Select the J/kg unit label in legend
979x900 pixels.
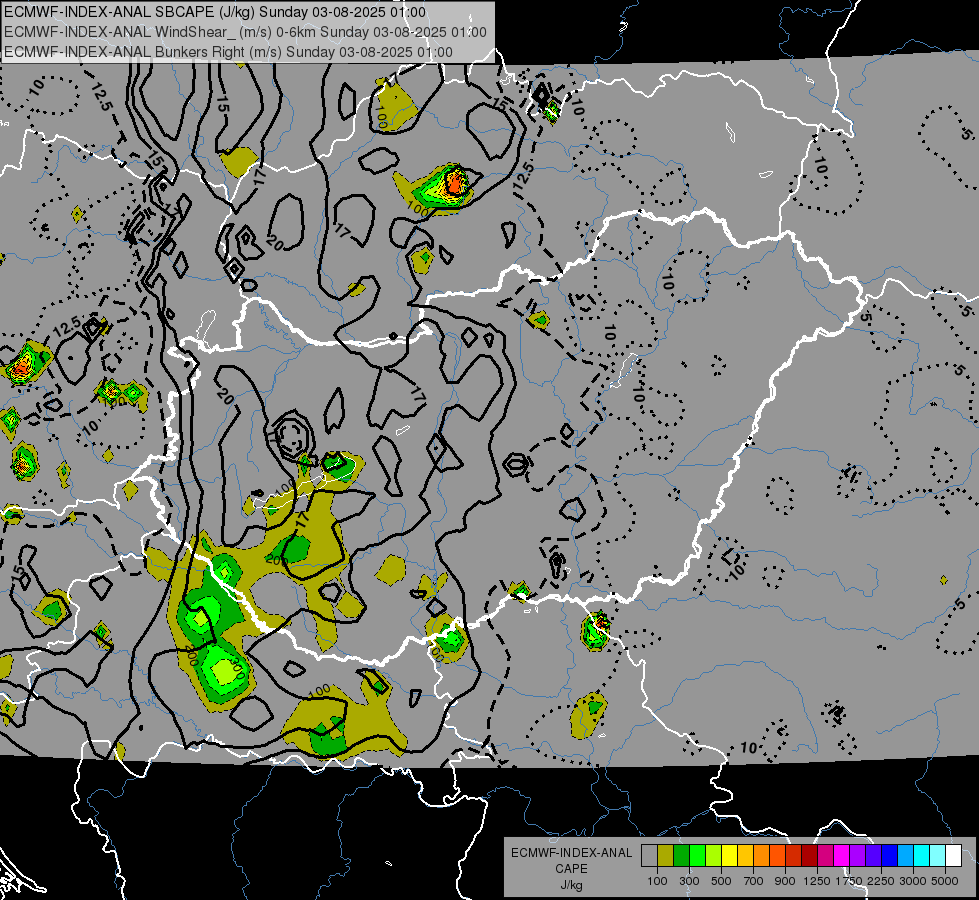point(571,885)
